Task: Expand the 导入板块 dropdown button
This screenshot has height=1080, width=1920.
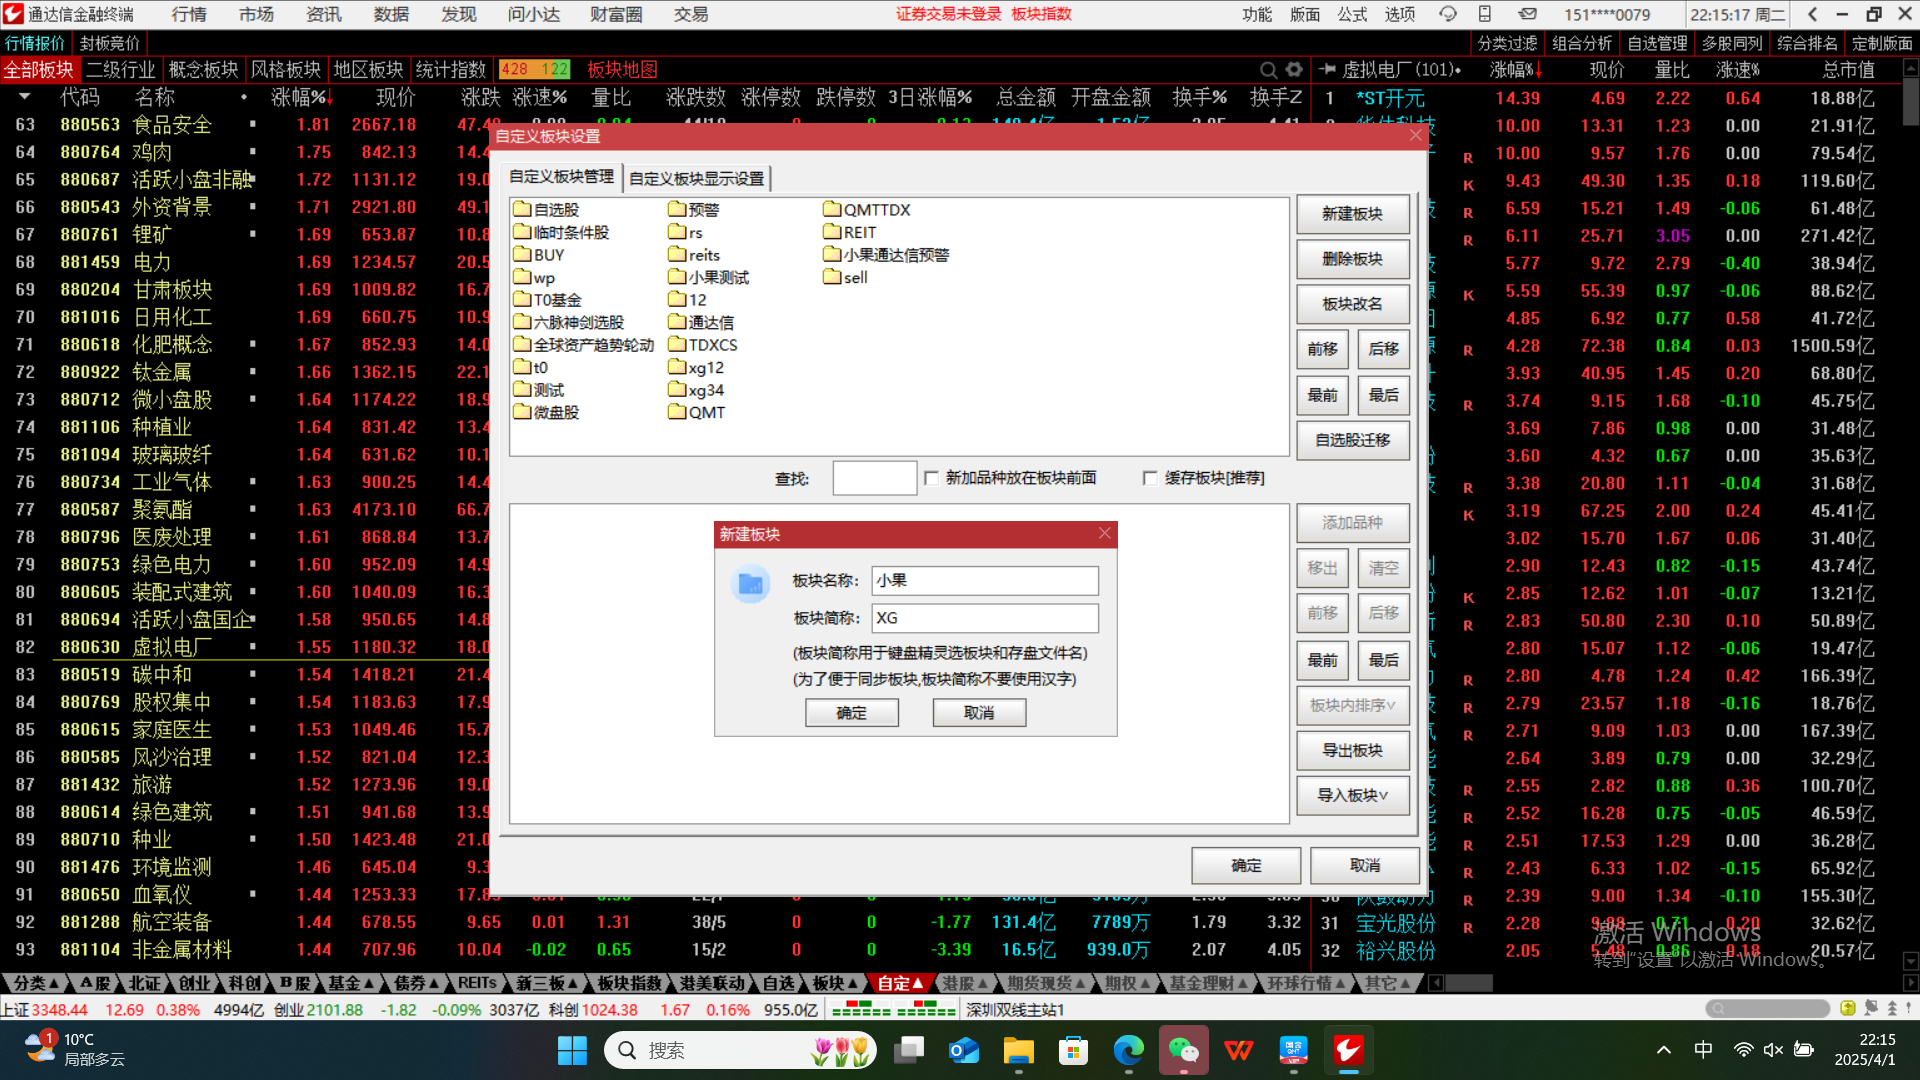Action: [x=1352, y=795]
